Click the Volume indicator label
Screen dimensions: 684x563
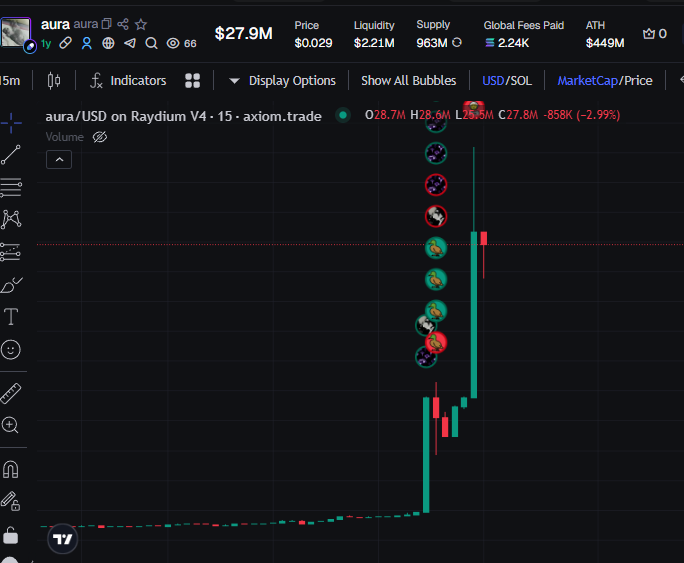(x=65, y=137)
